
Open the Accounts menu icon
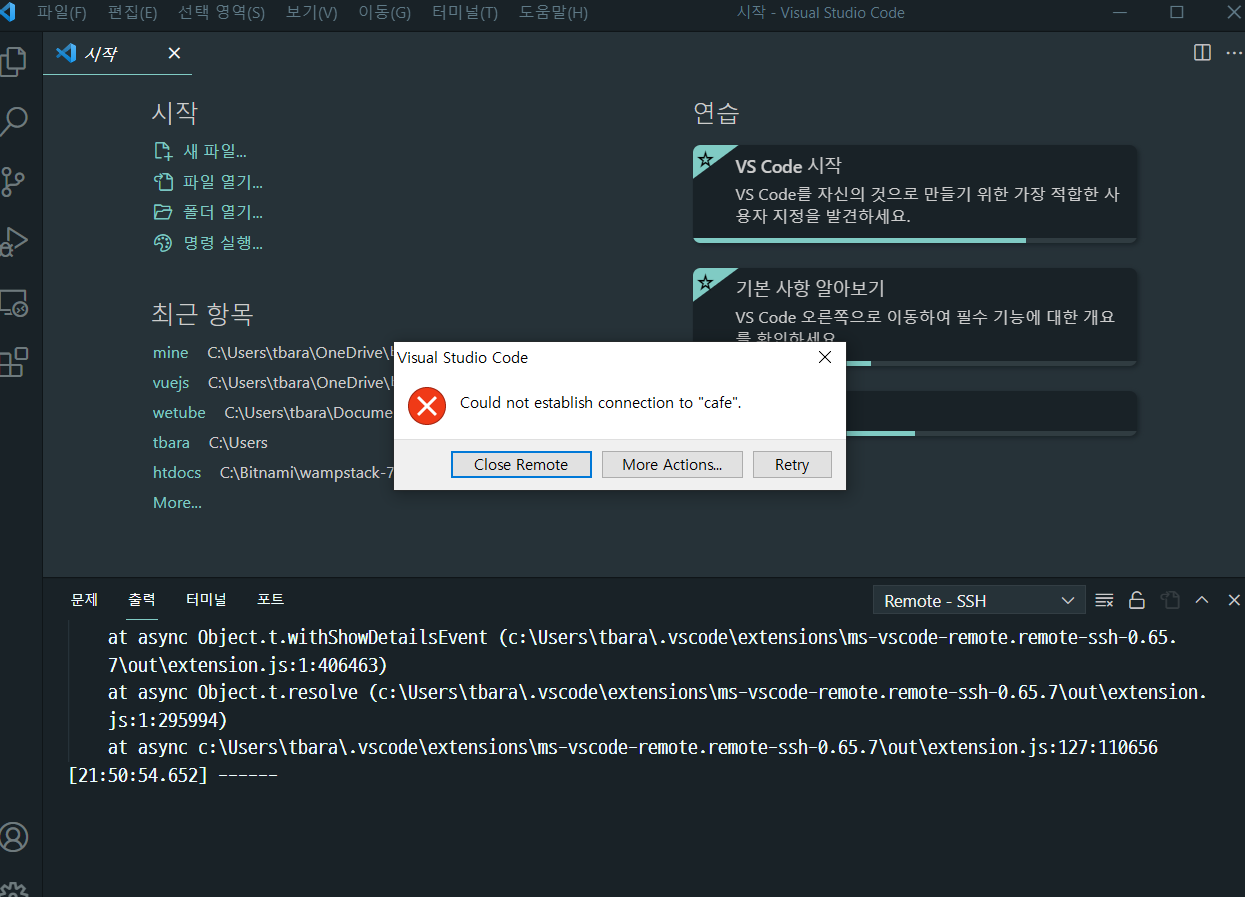[14, 836]
